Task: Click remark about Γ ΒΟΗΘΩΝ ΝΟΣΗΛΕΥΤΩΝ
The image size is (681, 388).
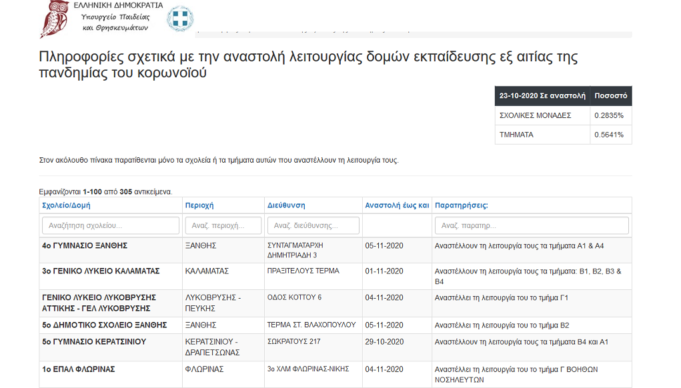Action: [x=516, y=375]
